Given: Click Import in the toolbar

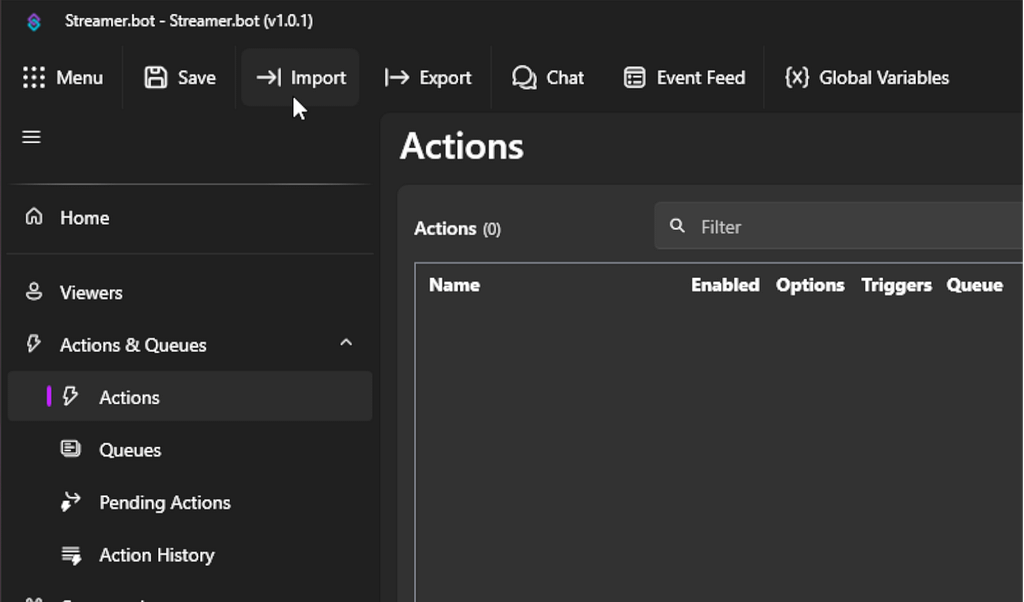Looking at the screenshot, I should coord(301,78).
